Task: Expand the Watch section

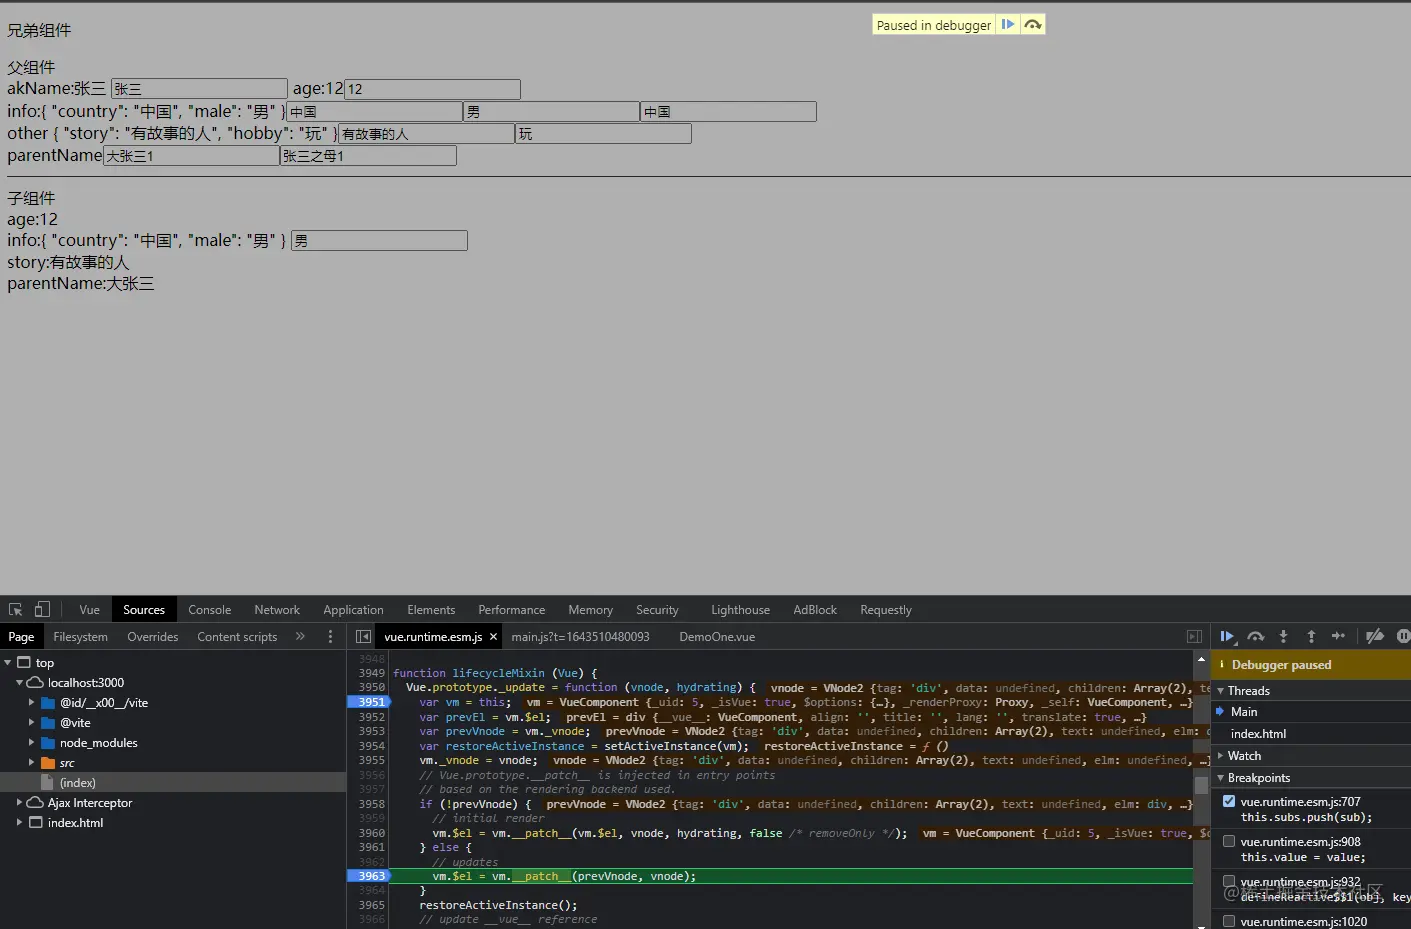Action: click(x=1244, y=756)
